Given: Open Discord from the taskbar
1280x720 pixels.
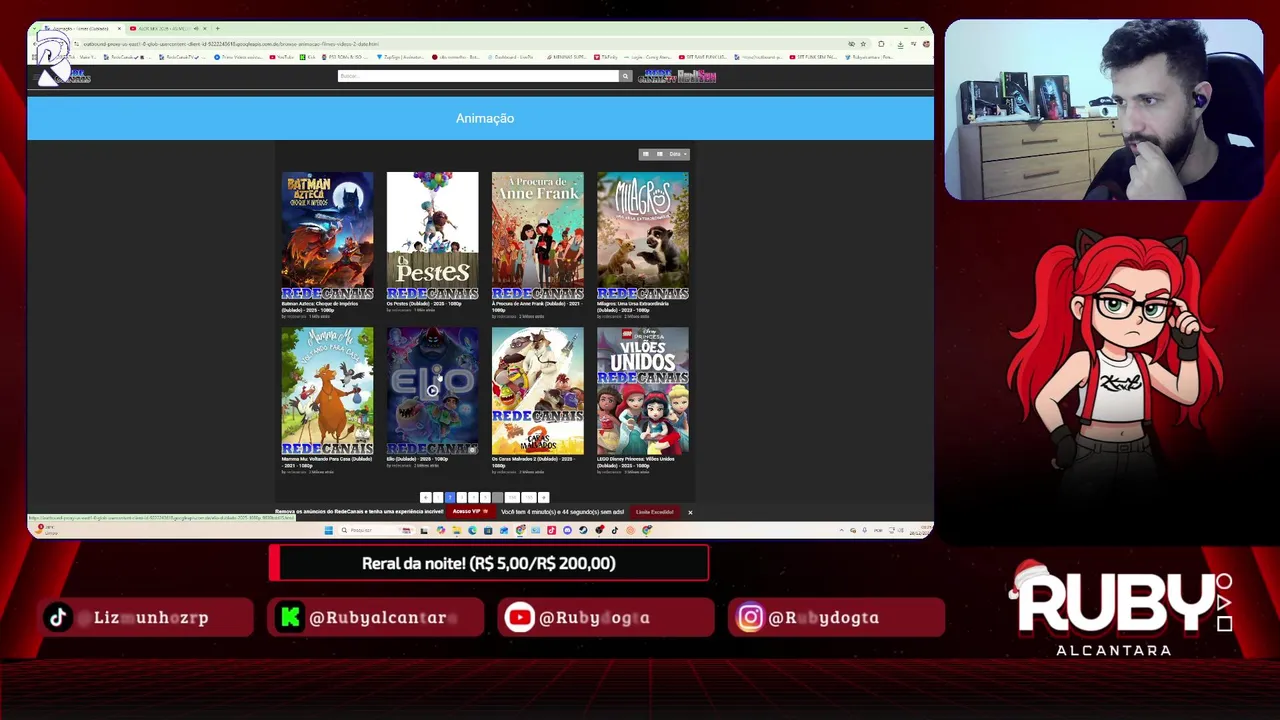Looking at the screenshot, I should pyautogui.click(x=567, y=531).
